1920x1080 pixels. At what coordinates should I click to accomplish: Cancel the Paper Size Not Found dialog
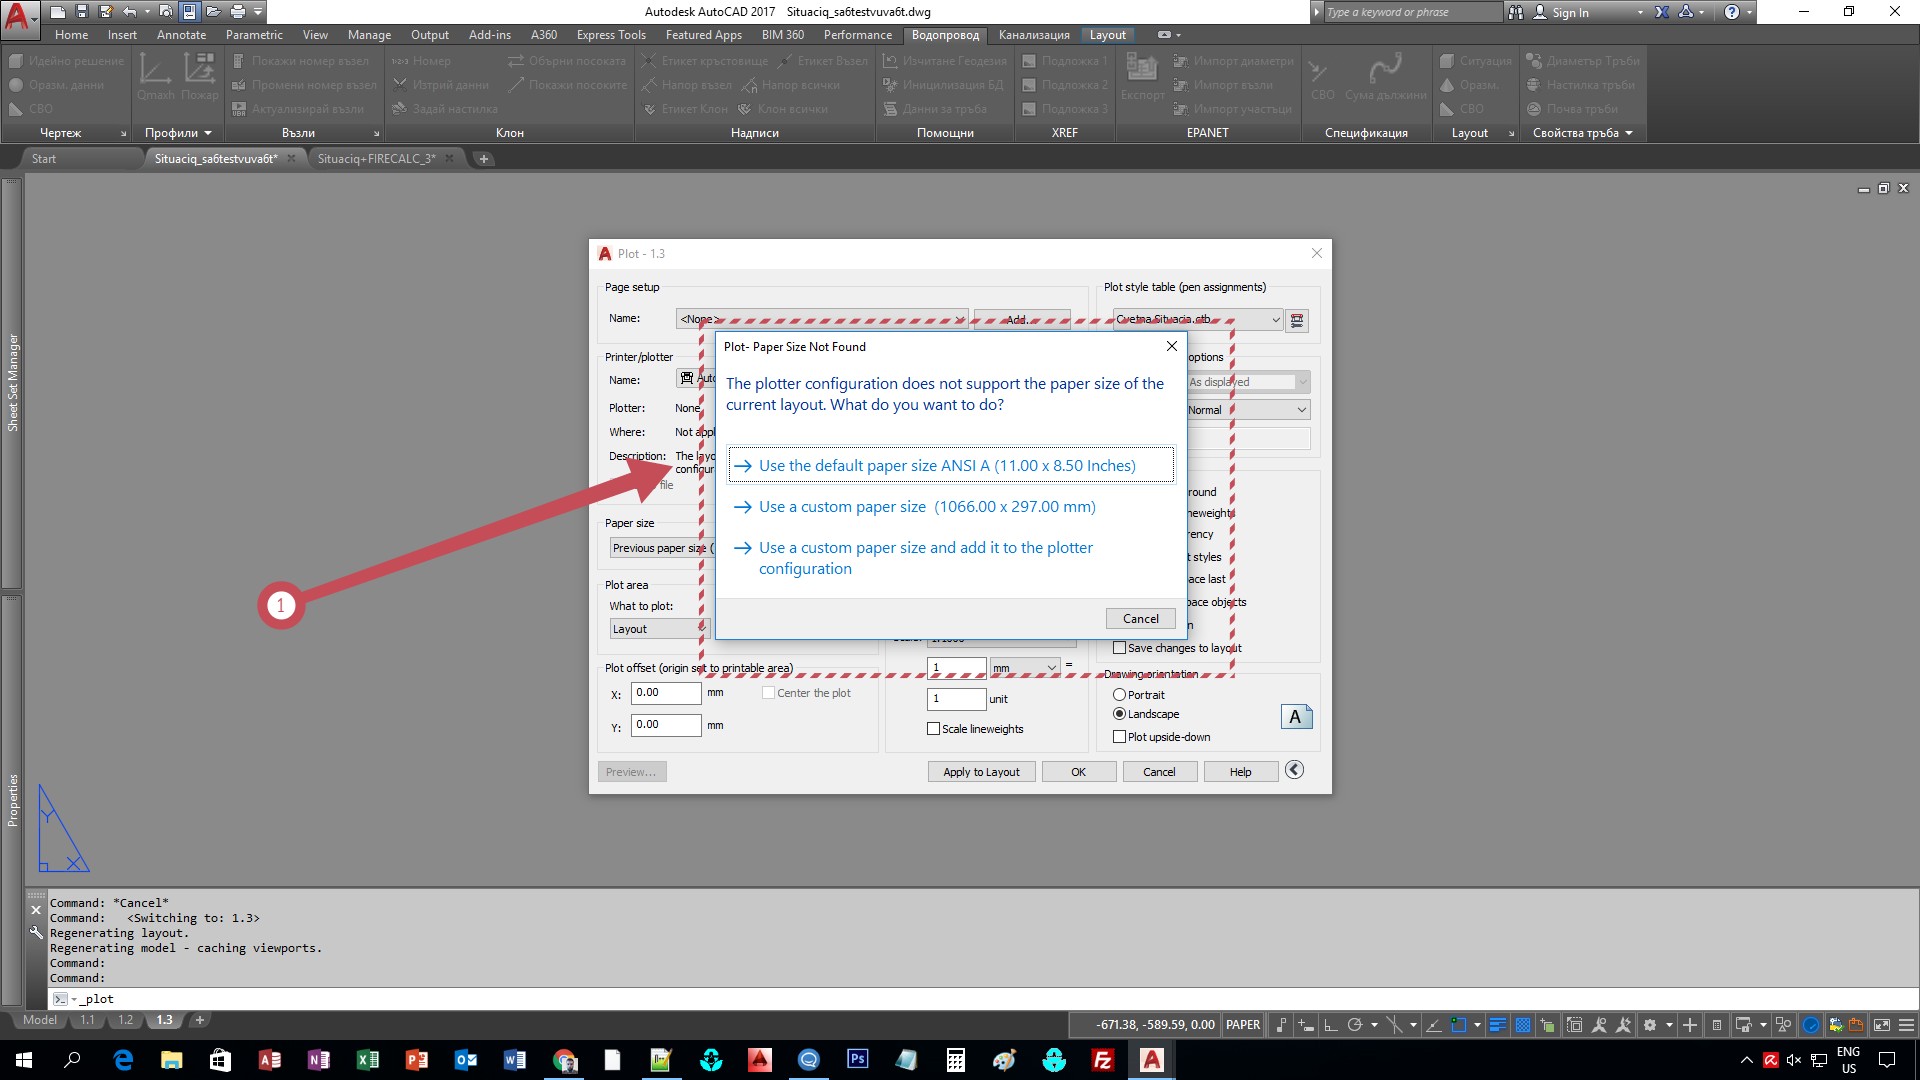coord(1140,619)
